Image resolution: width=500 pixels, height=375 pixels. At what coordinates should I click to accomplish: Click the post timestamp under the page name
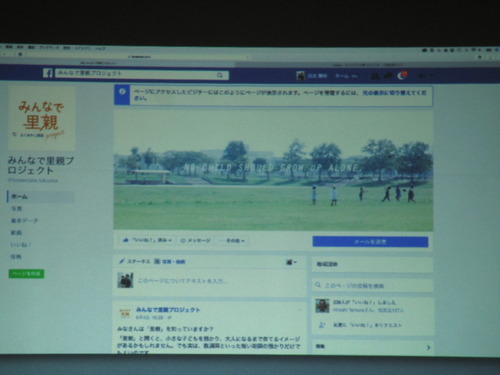click(149, 318)
